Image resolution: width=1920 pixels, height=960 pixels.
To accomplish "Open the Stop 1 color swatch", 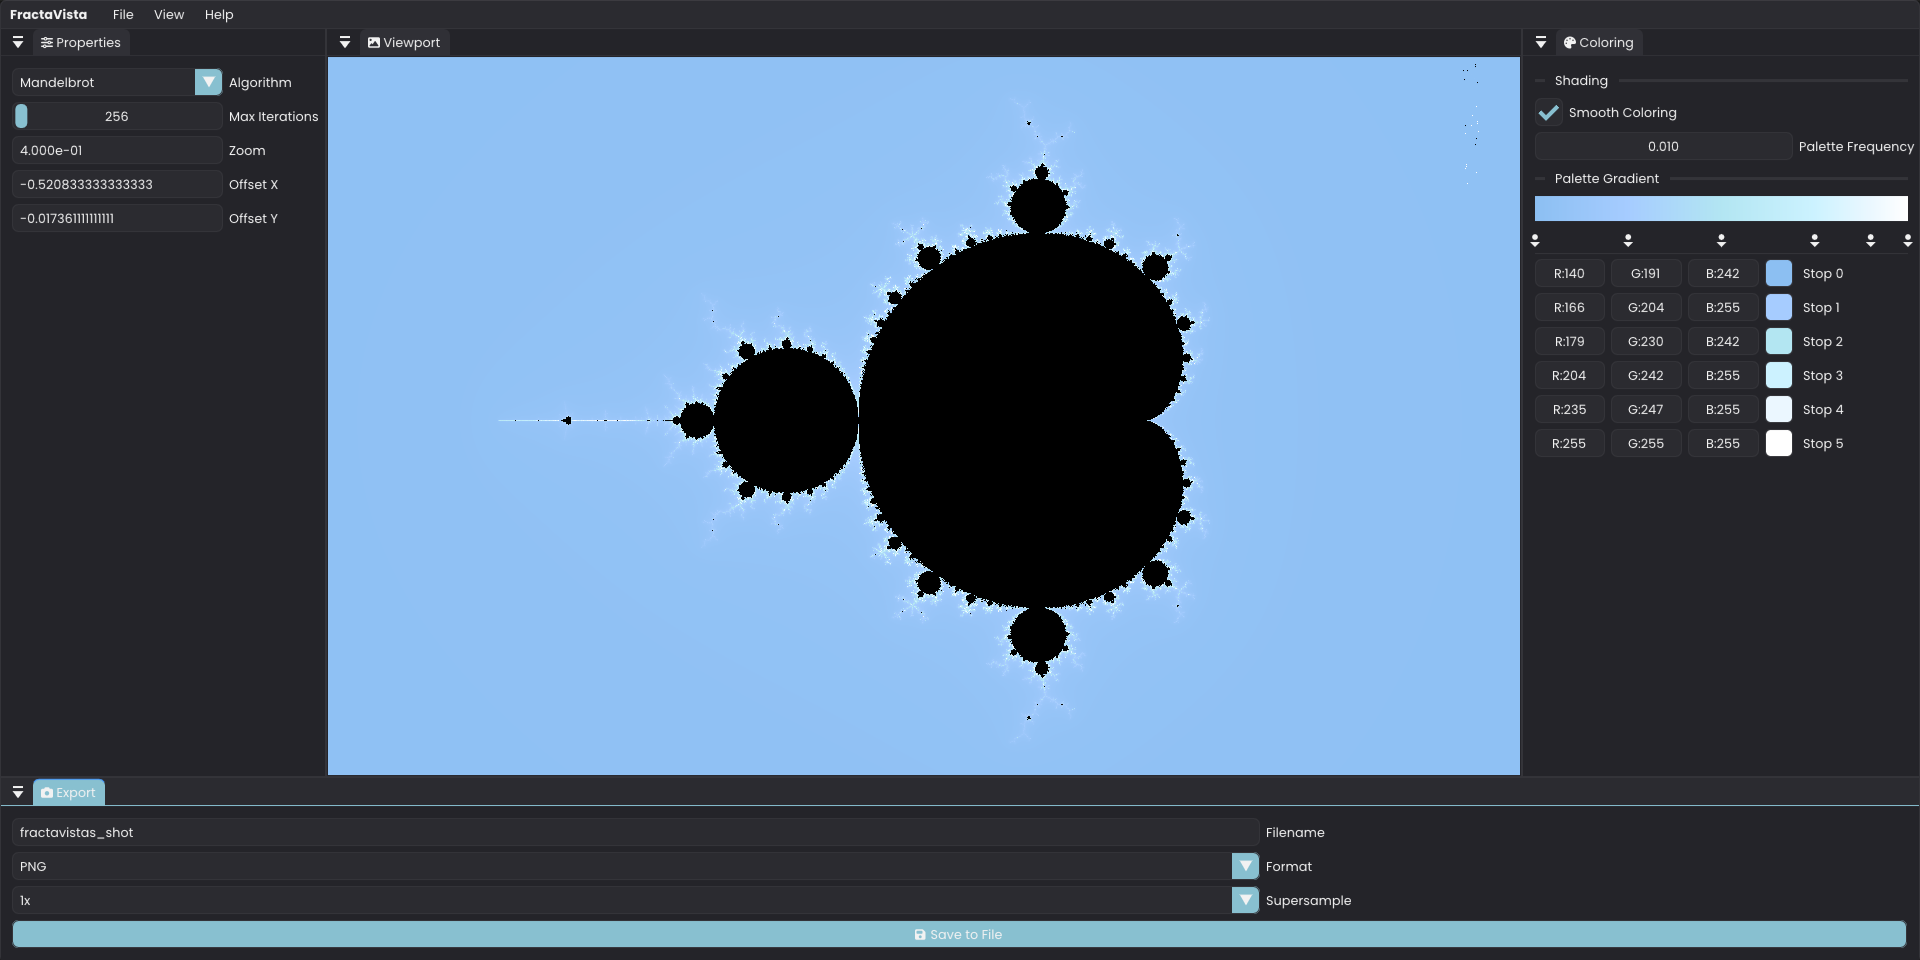I will click(1779, 307).
